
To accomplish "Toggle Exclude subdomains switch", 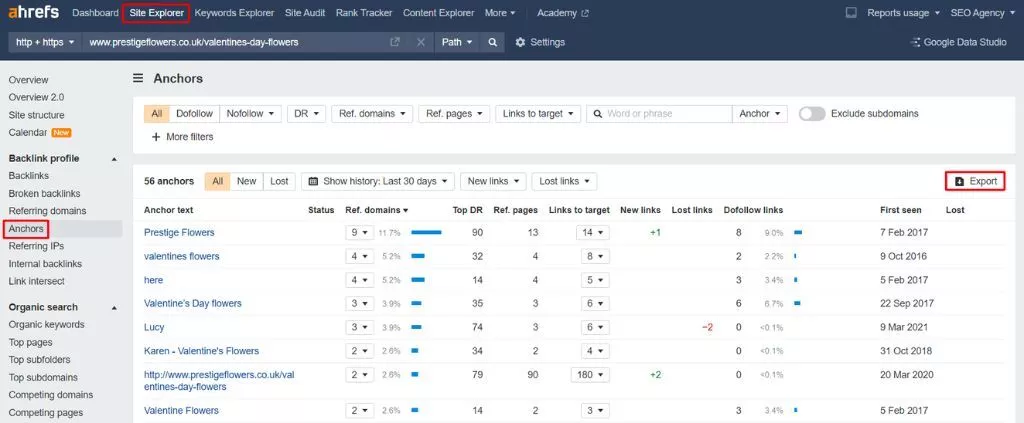I will (812, 114).
